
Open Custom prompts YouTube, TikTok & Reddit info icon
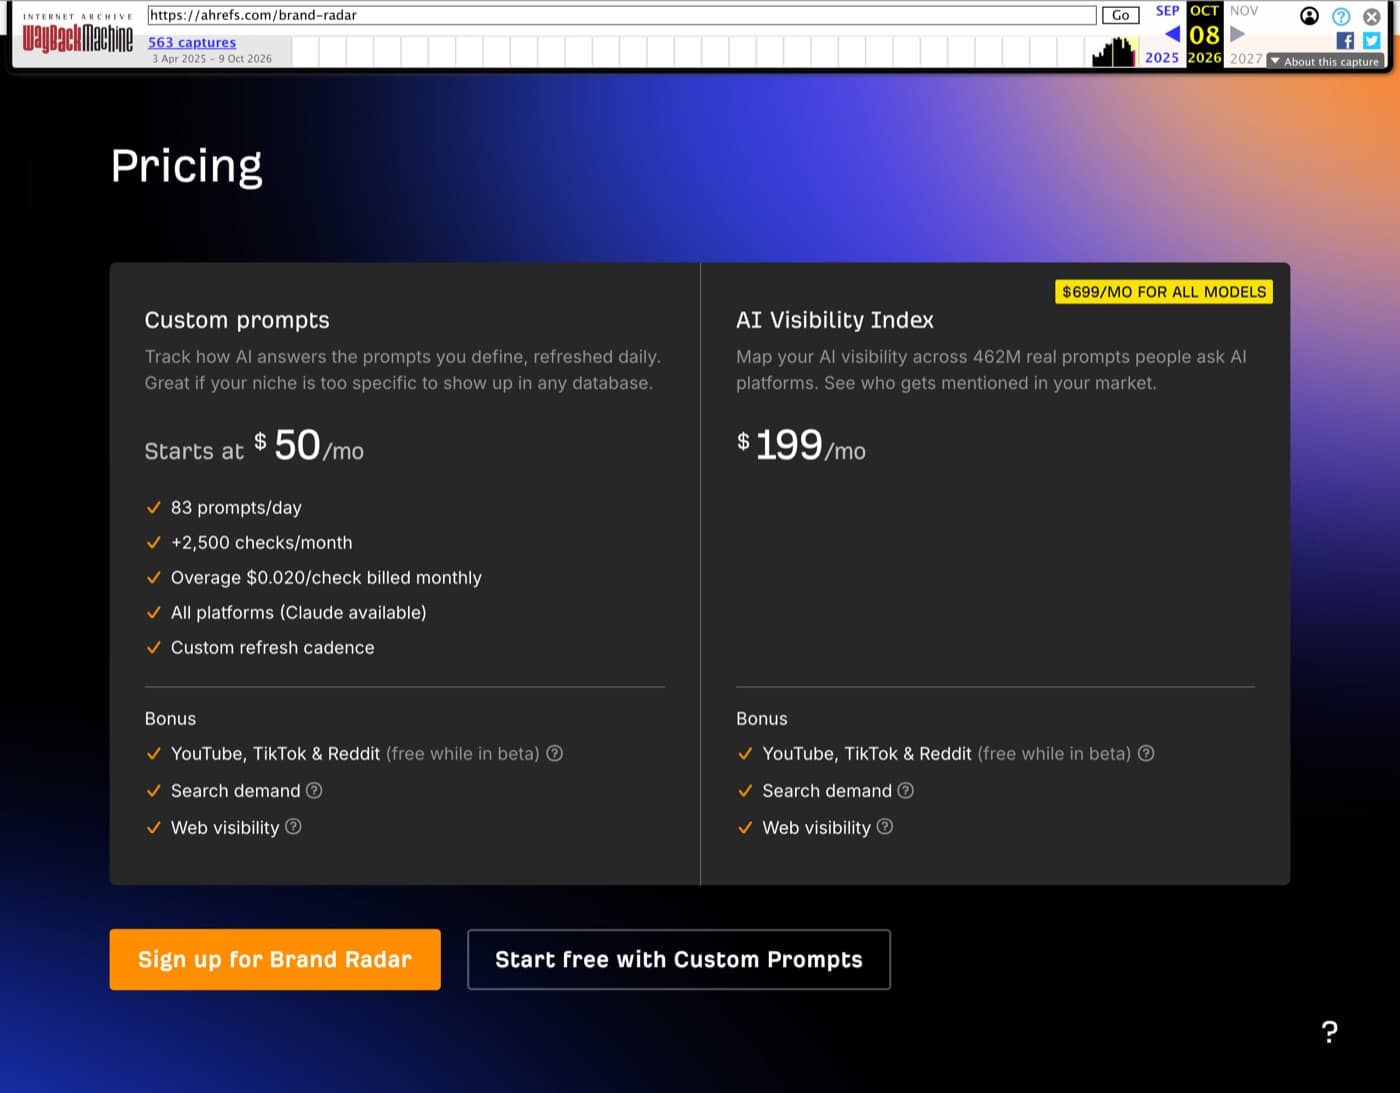coord(554,753)
